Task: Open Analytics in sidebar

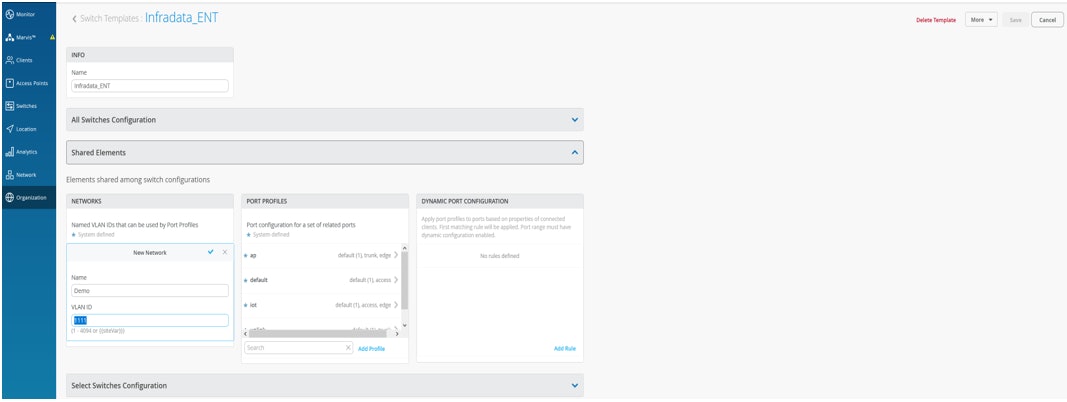Action: (27, 152)
